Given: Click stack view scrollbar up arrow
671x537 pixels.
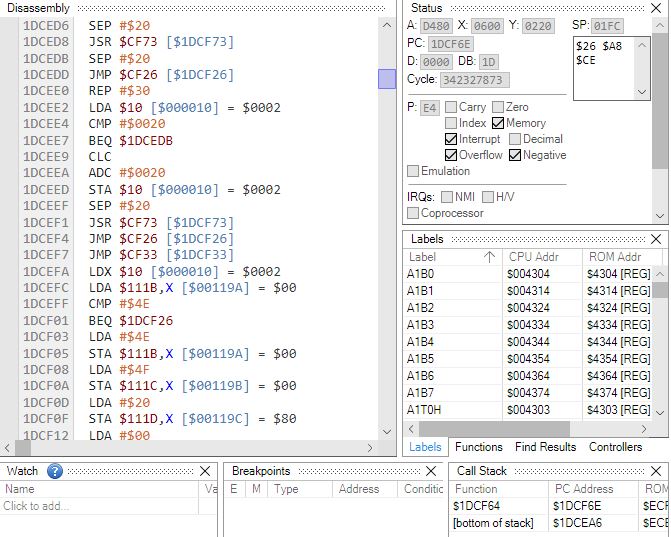Looking at the screenshot, I should tap(642, 45).
